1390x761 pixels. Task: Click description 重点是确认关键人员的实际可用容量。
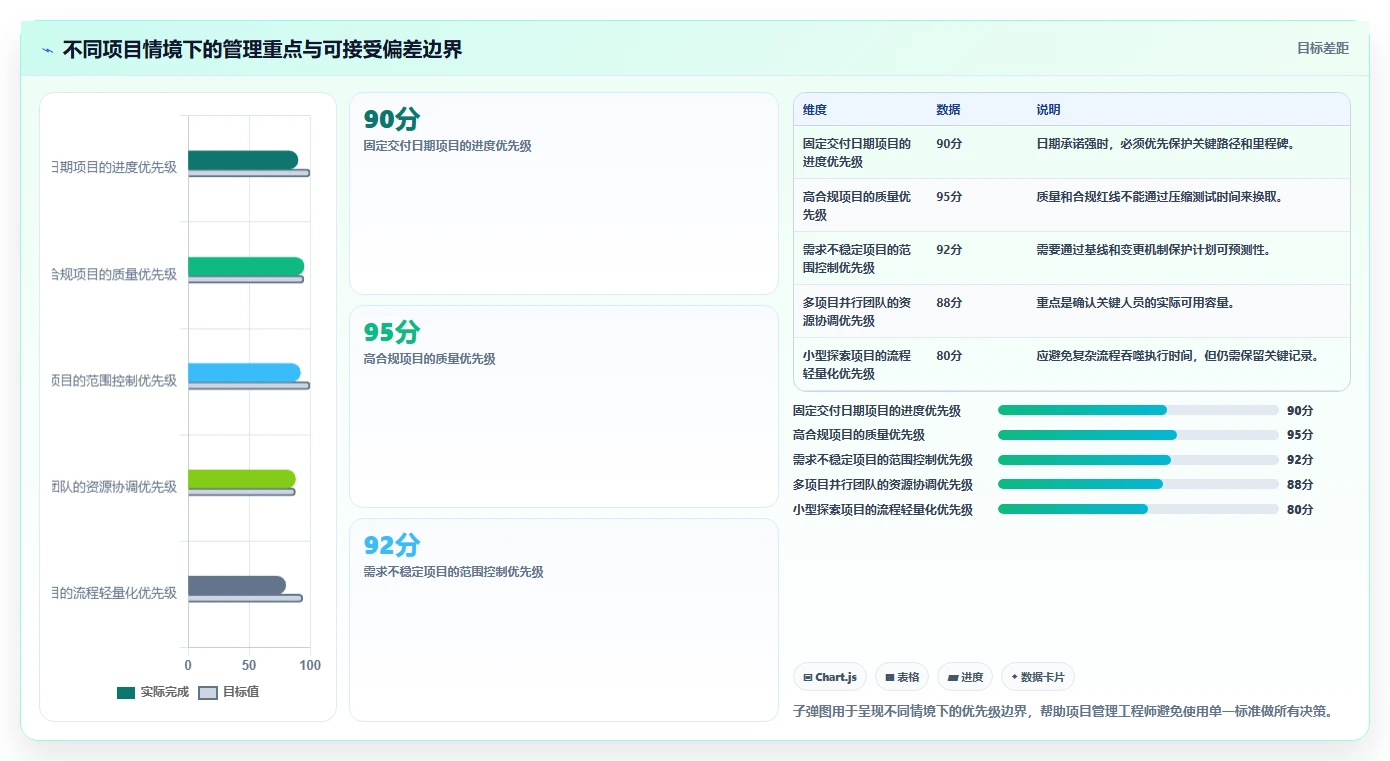coord(1136,302)
